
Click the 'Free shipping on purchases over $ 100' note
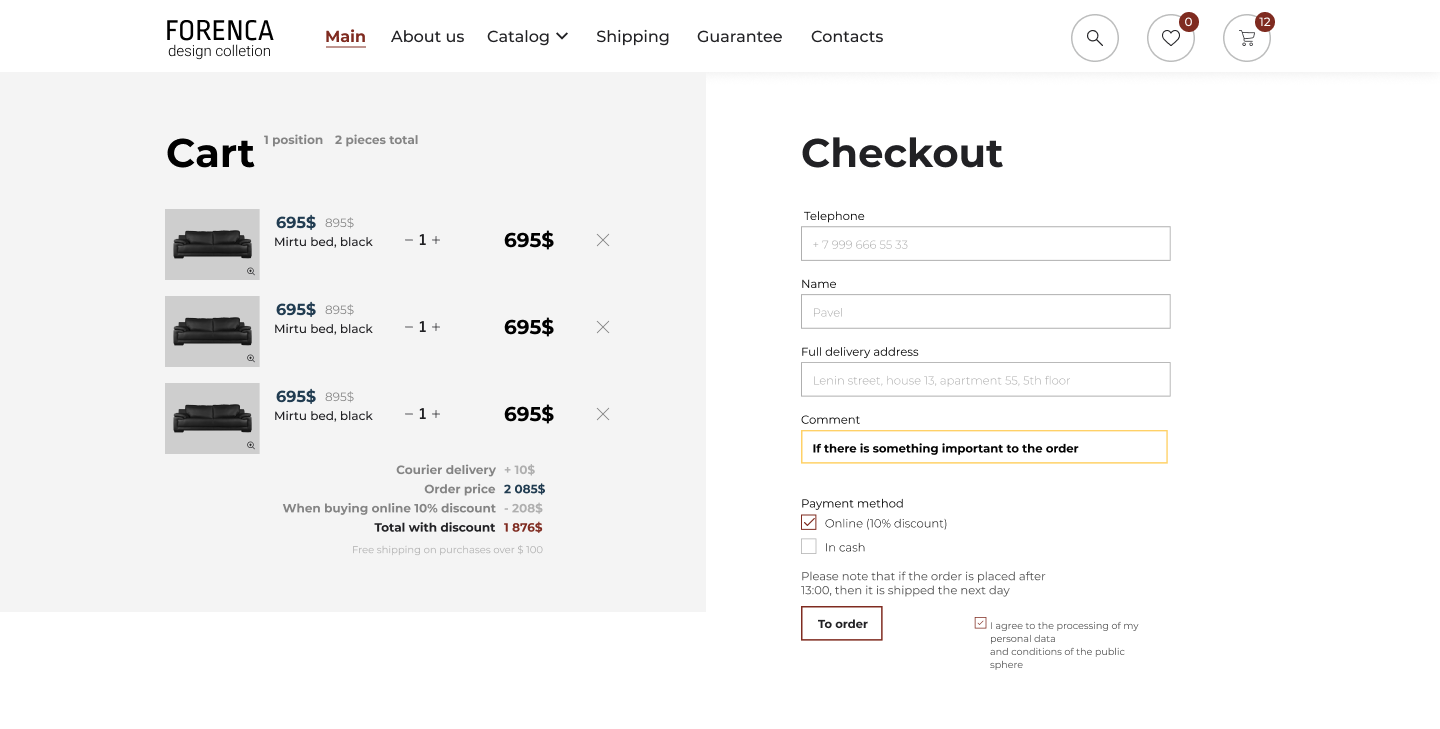click(x=447, y=549)
